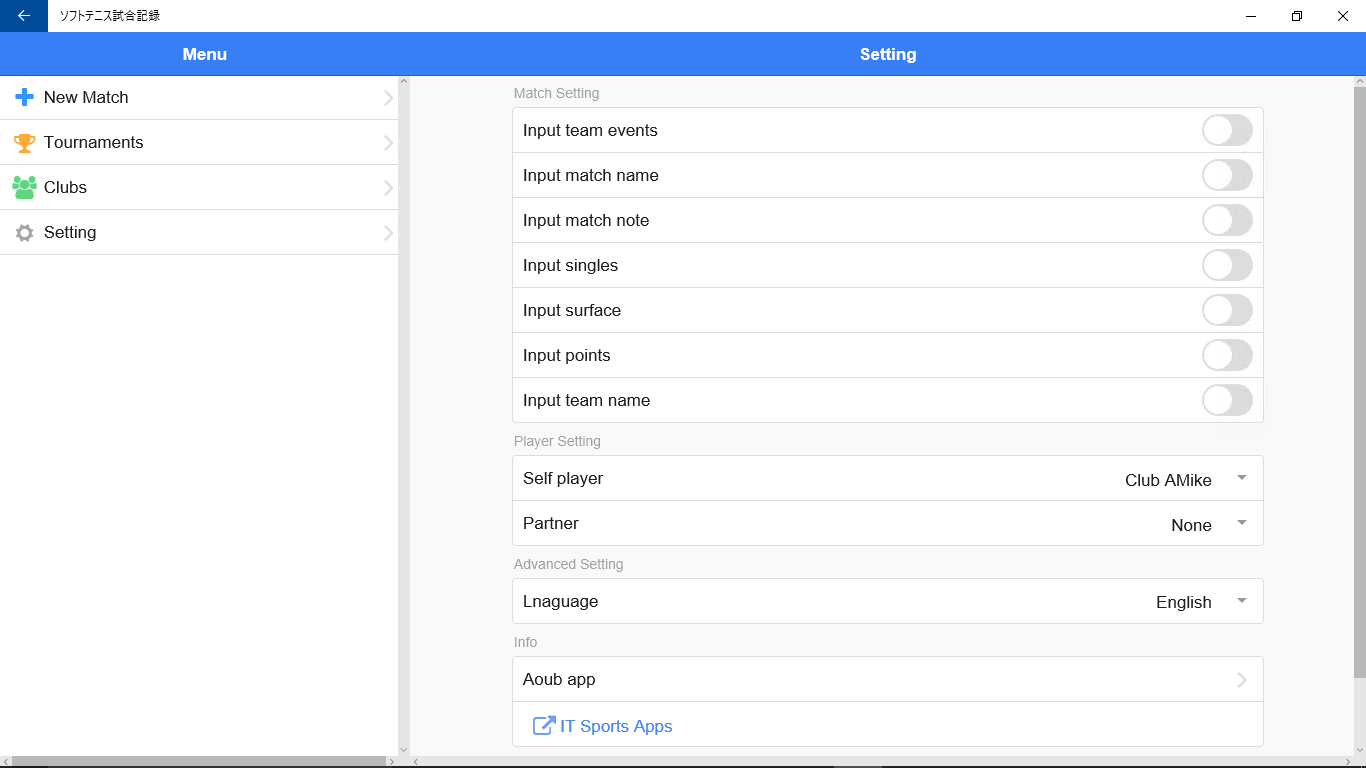
Task: Toggle the Input team events switch
Action: coord(1227,130)
